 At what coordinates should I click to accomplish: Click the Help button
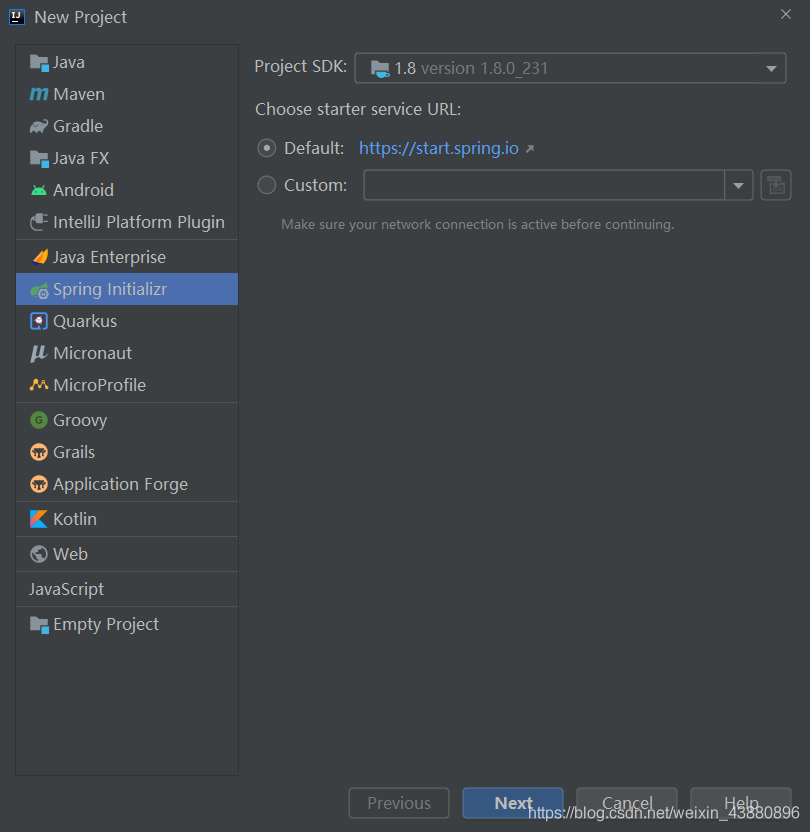point(741,803)
